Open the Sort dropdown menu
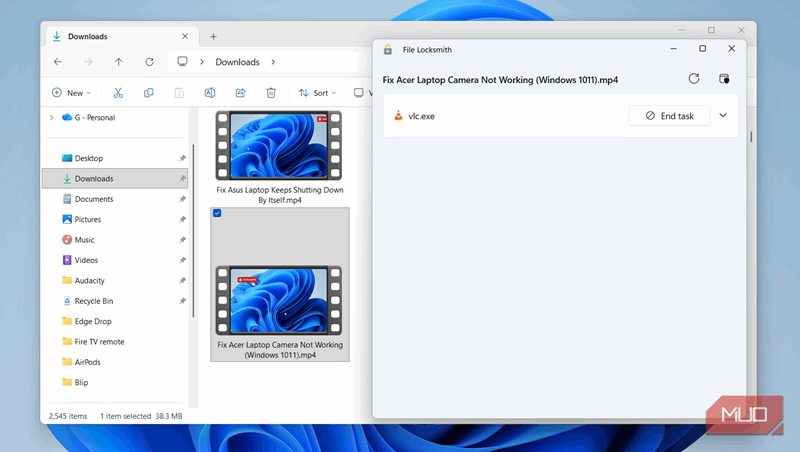Screen dimensions: 800x452 319,93
